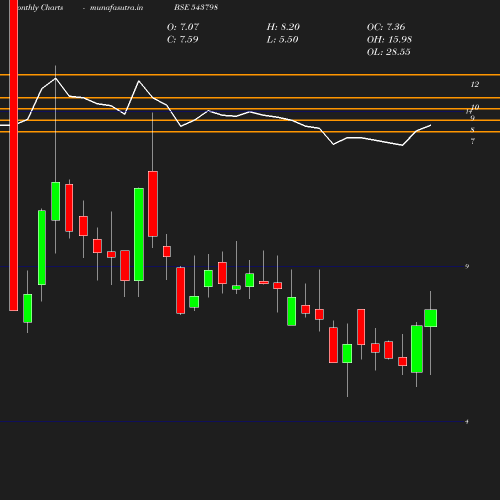The height and width of the screenshot is (500, 500).
Task: Click the BSE 543798 stock code
Action: pos(196,8)
